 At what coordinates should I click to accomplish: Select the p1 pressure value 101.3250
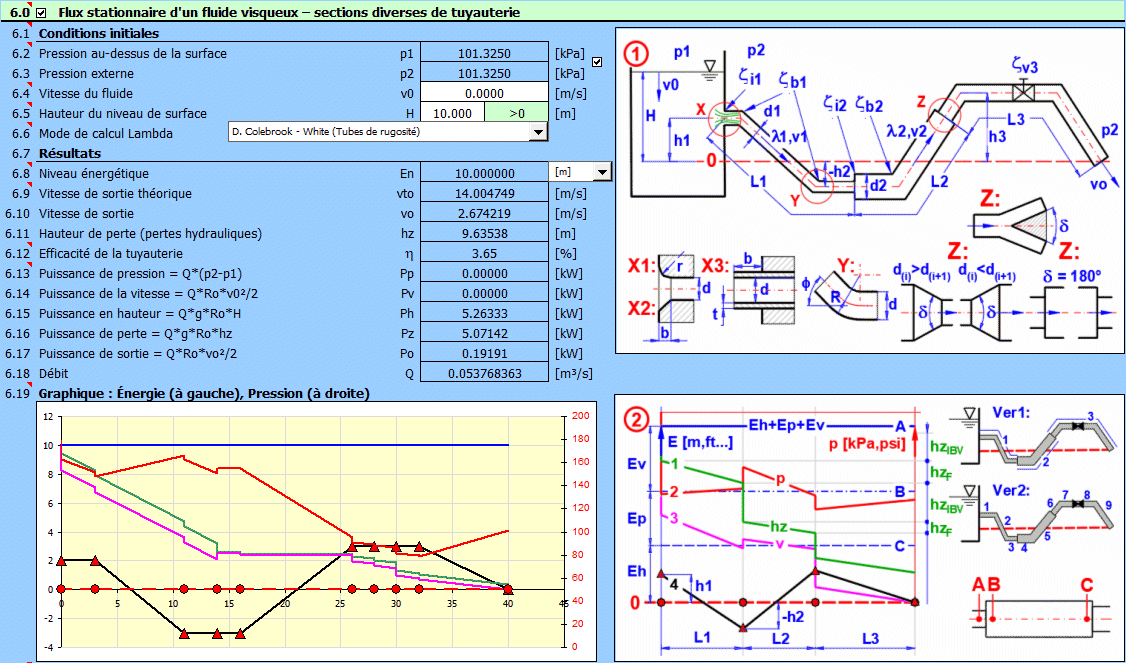coord(485,52)
